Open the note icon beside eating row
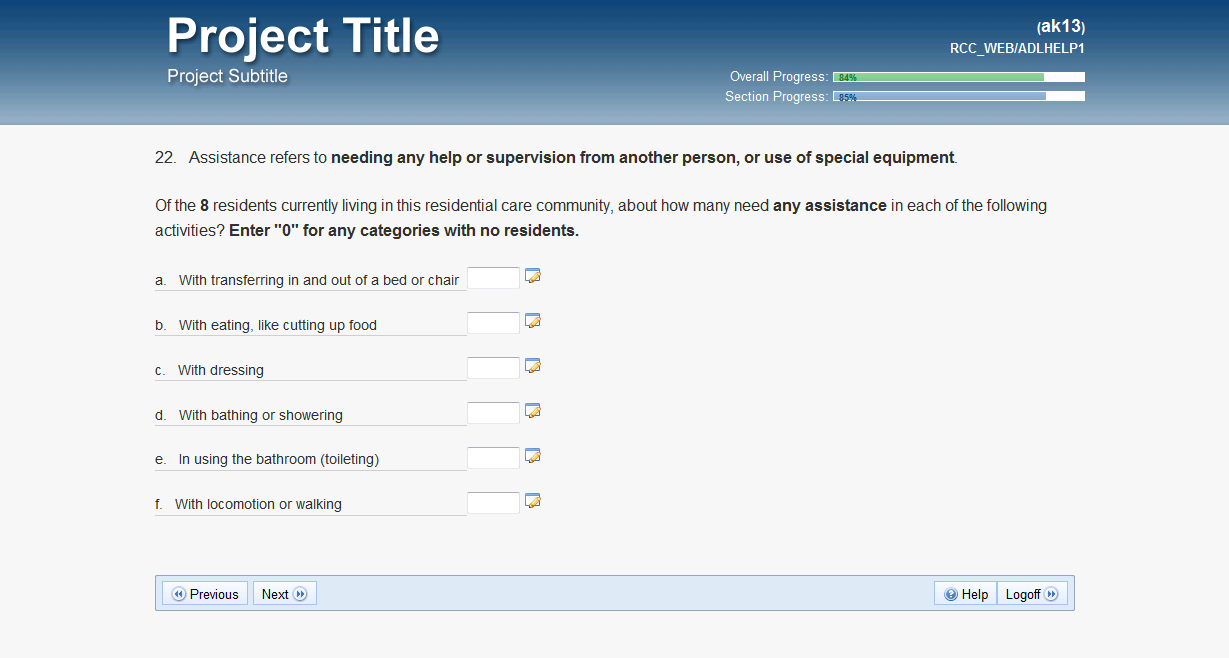 point(533,321)
